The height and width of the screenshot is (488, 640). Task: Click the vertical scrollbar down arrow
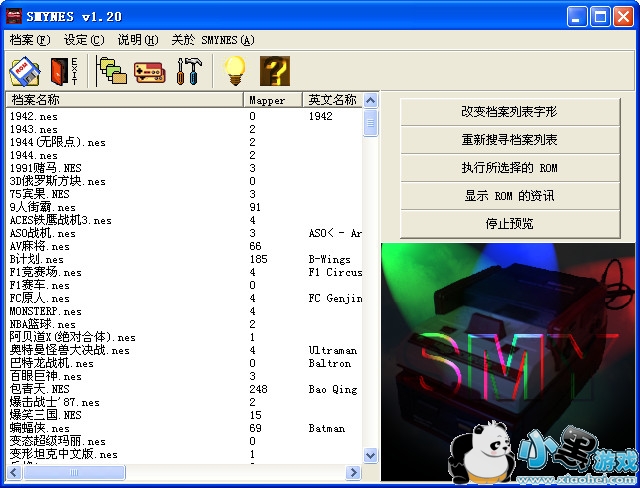(371, 455)
